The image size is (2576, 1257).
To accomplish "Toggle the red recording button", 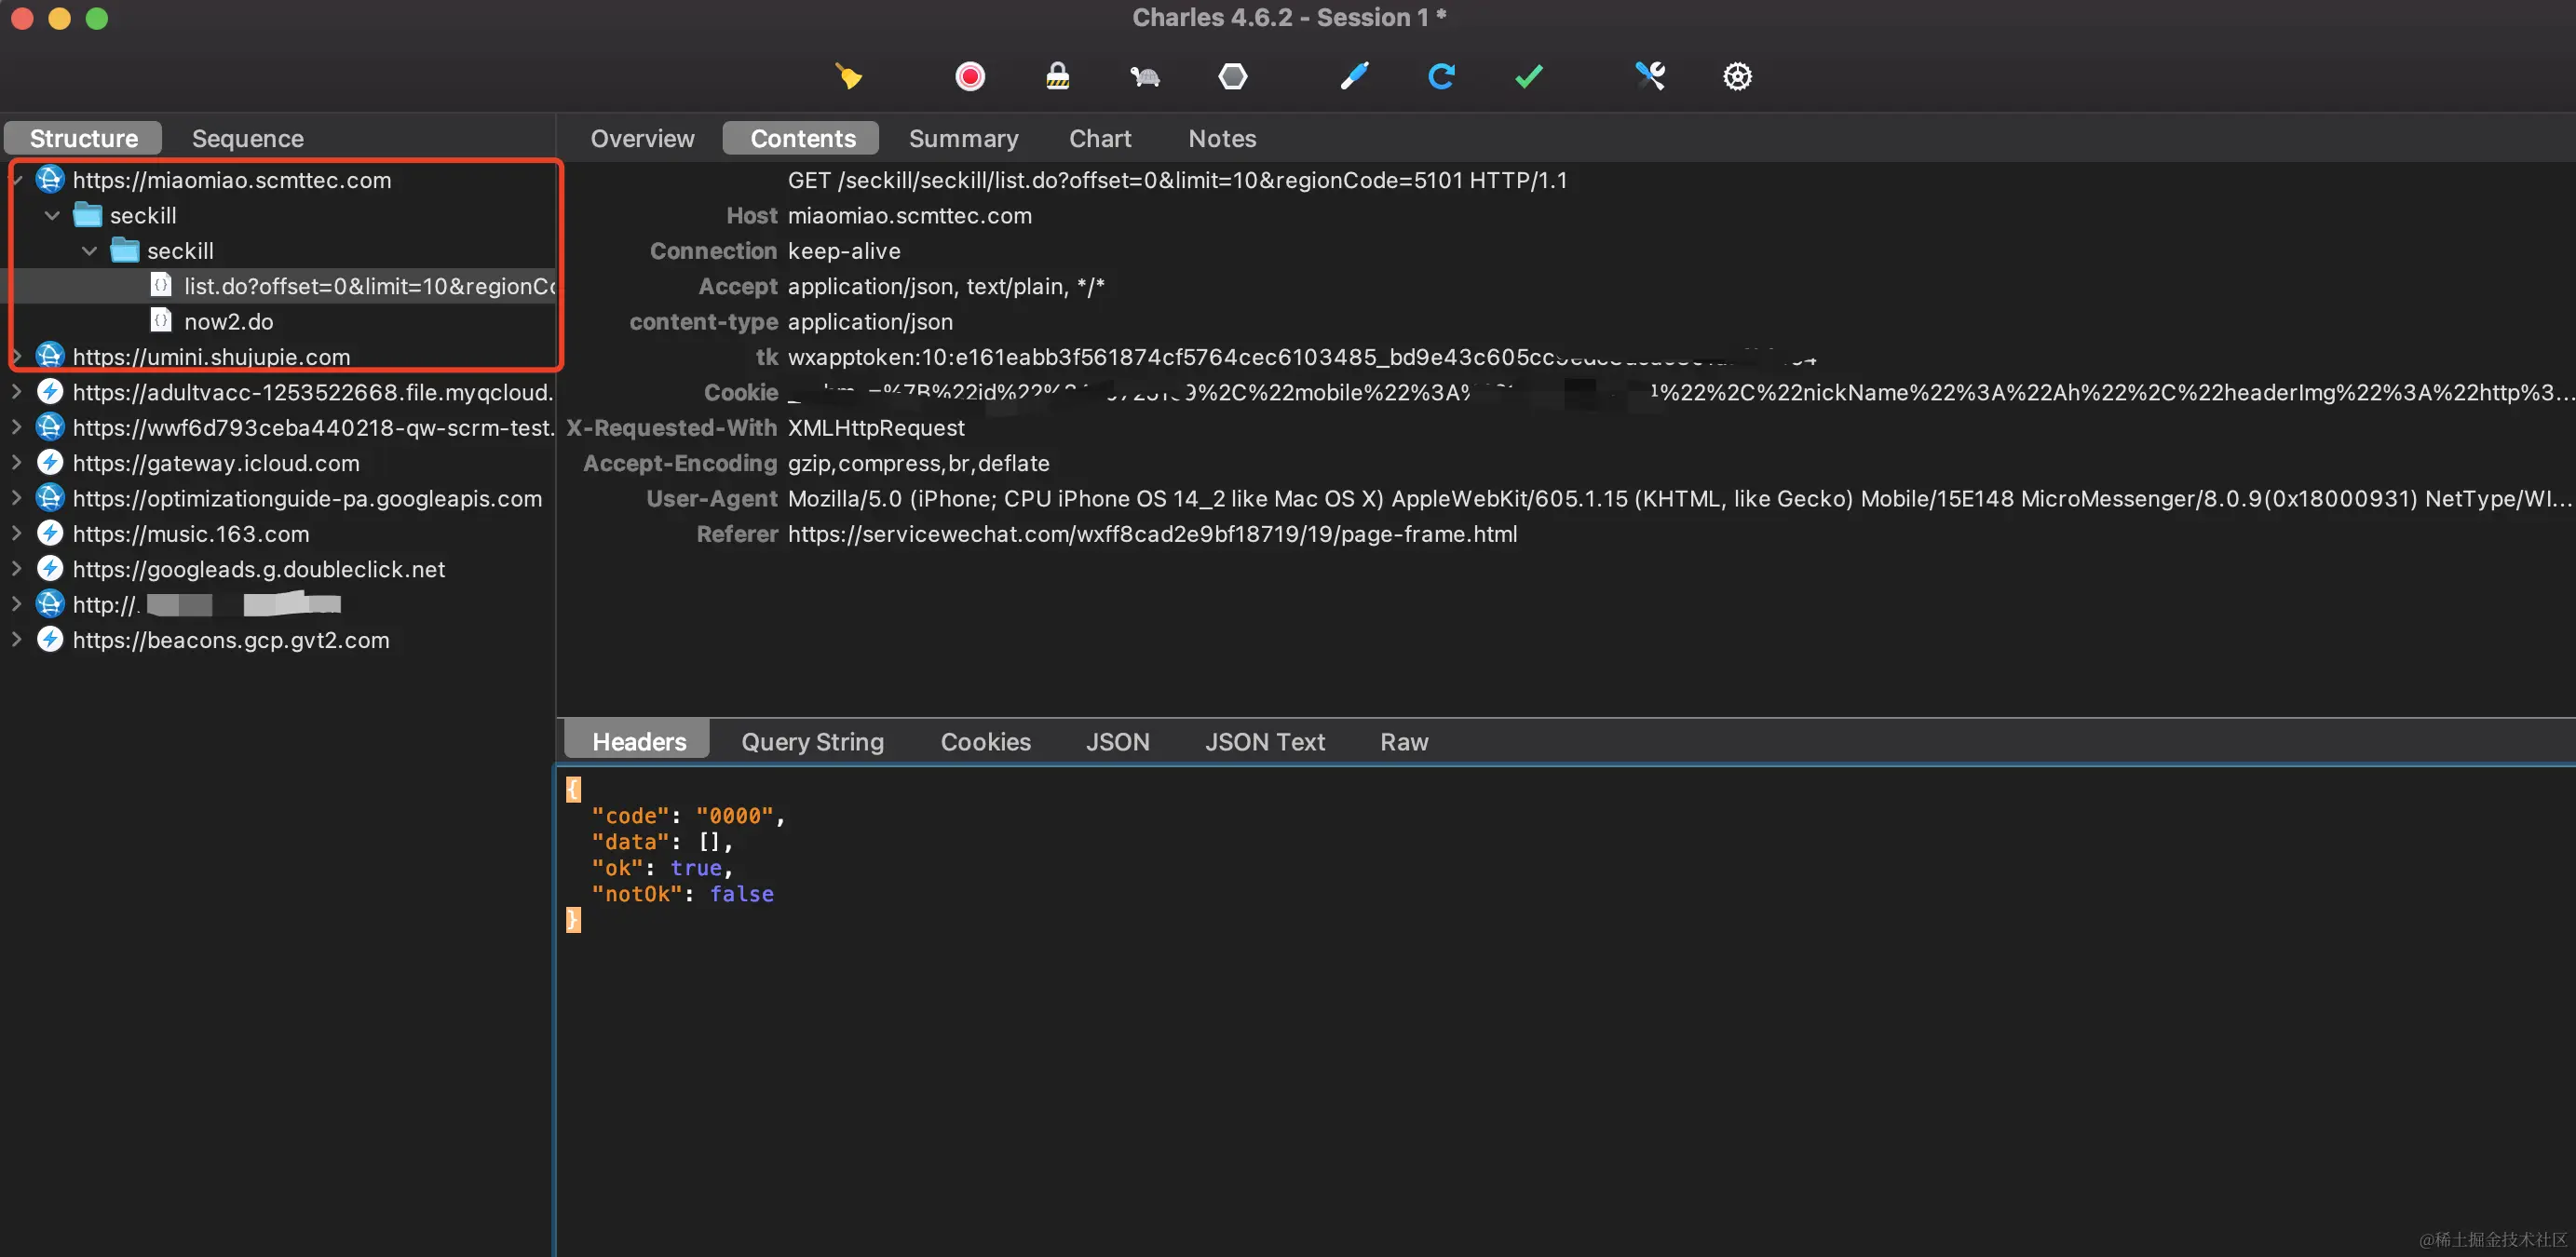I will [969, 76].
